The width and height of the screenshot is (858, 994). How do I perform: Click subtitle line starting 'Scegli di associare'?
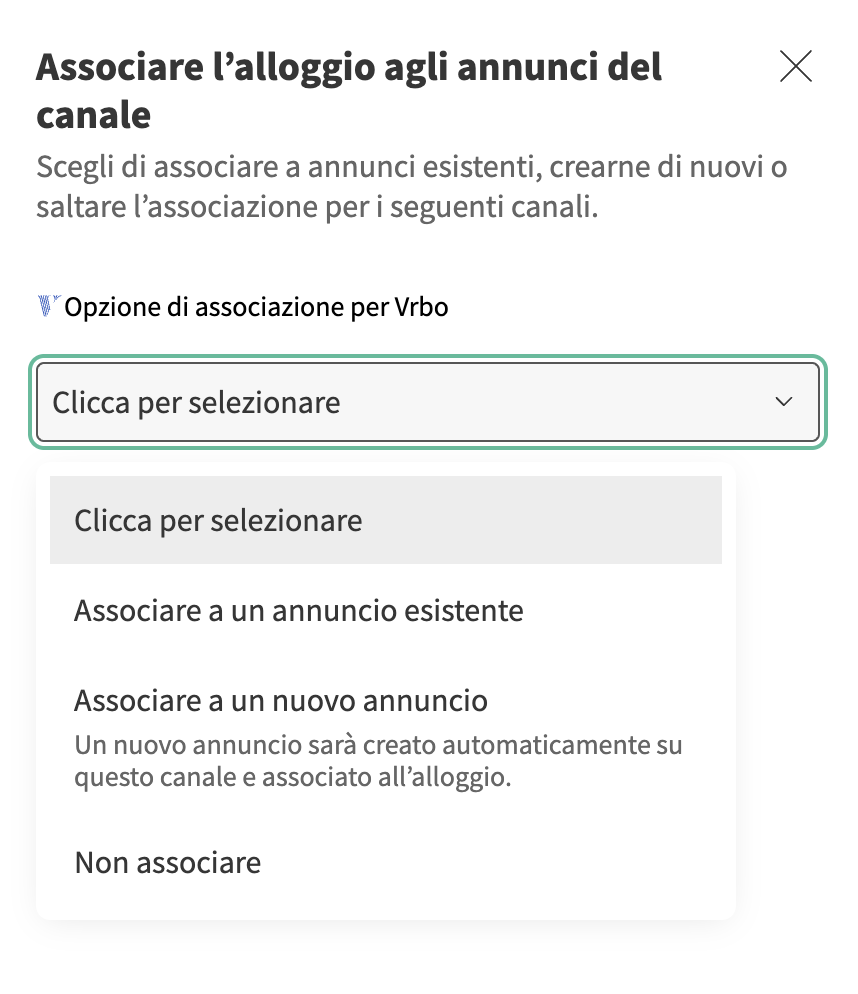411,166
